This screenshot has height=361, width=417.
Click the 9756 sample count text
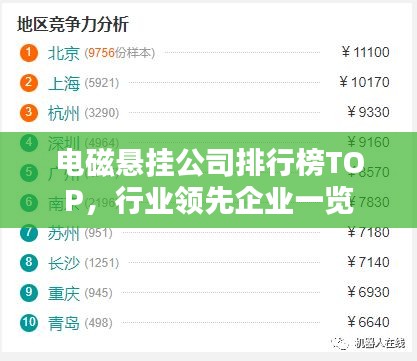tap(102, 53)
